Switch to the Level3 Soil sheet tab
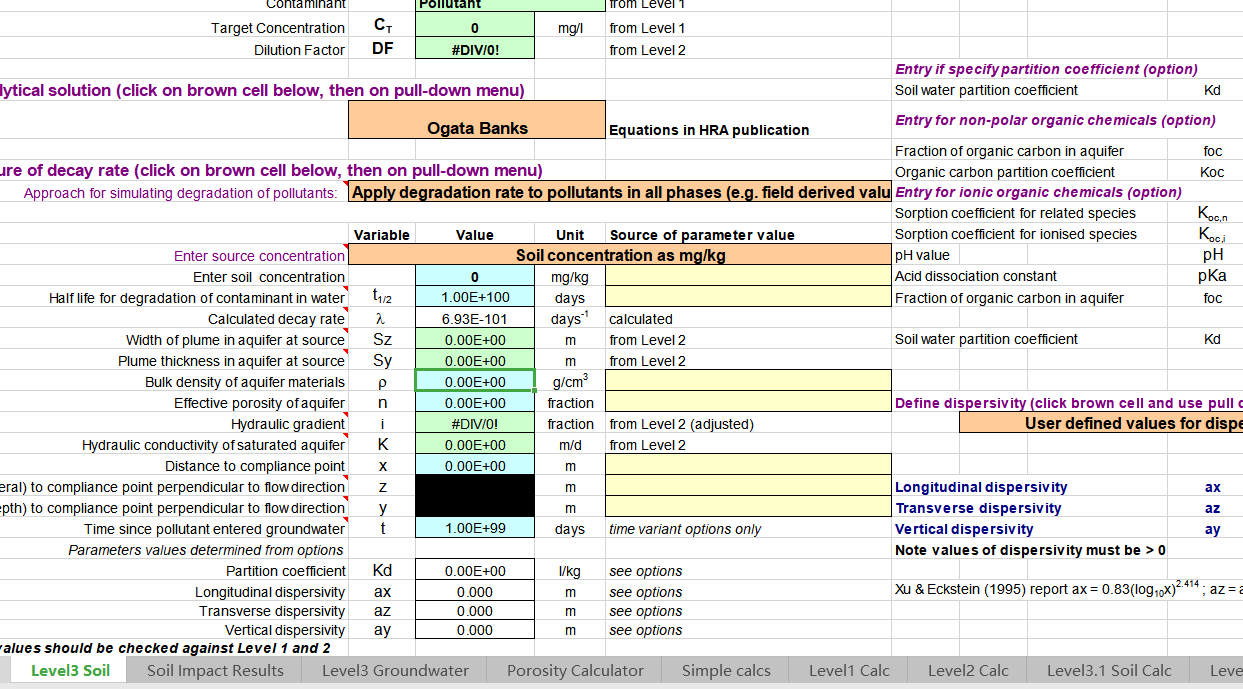 pyautogui.click(x=71, y=671)
